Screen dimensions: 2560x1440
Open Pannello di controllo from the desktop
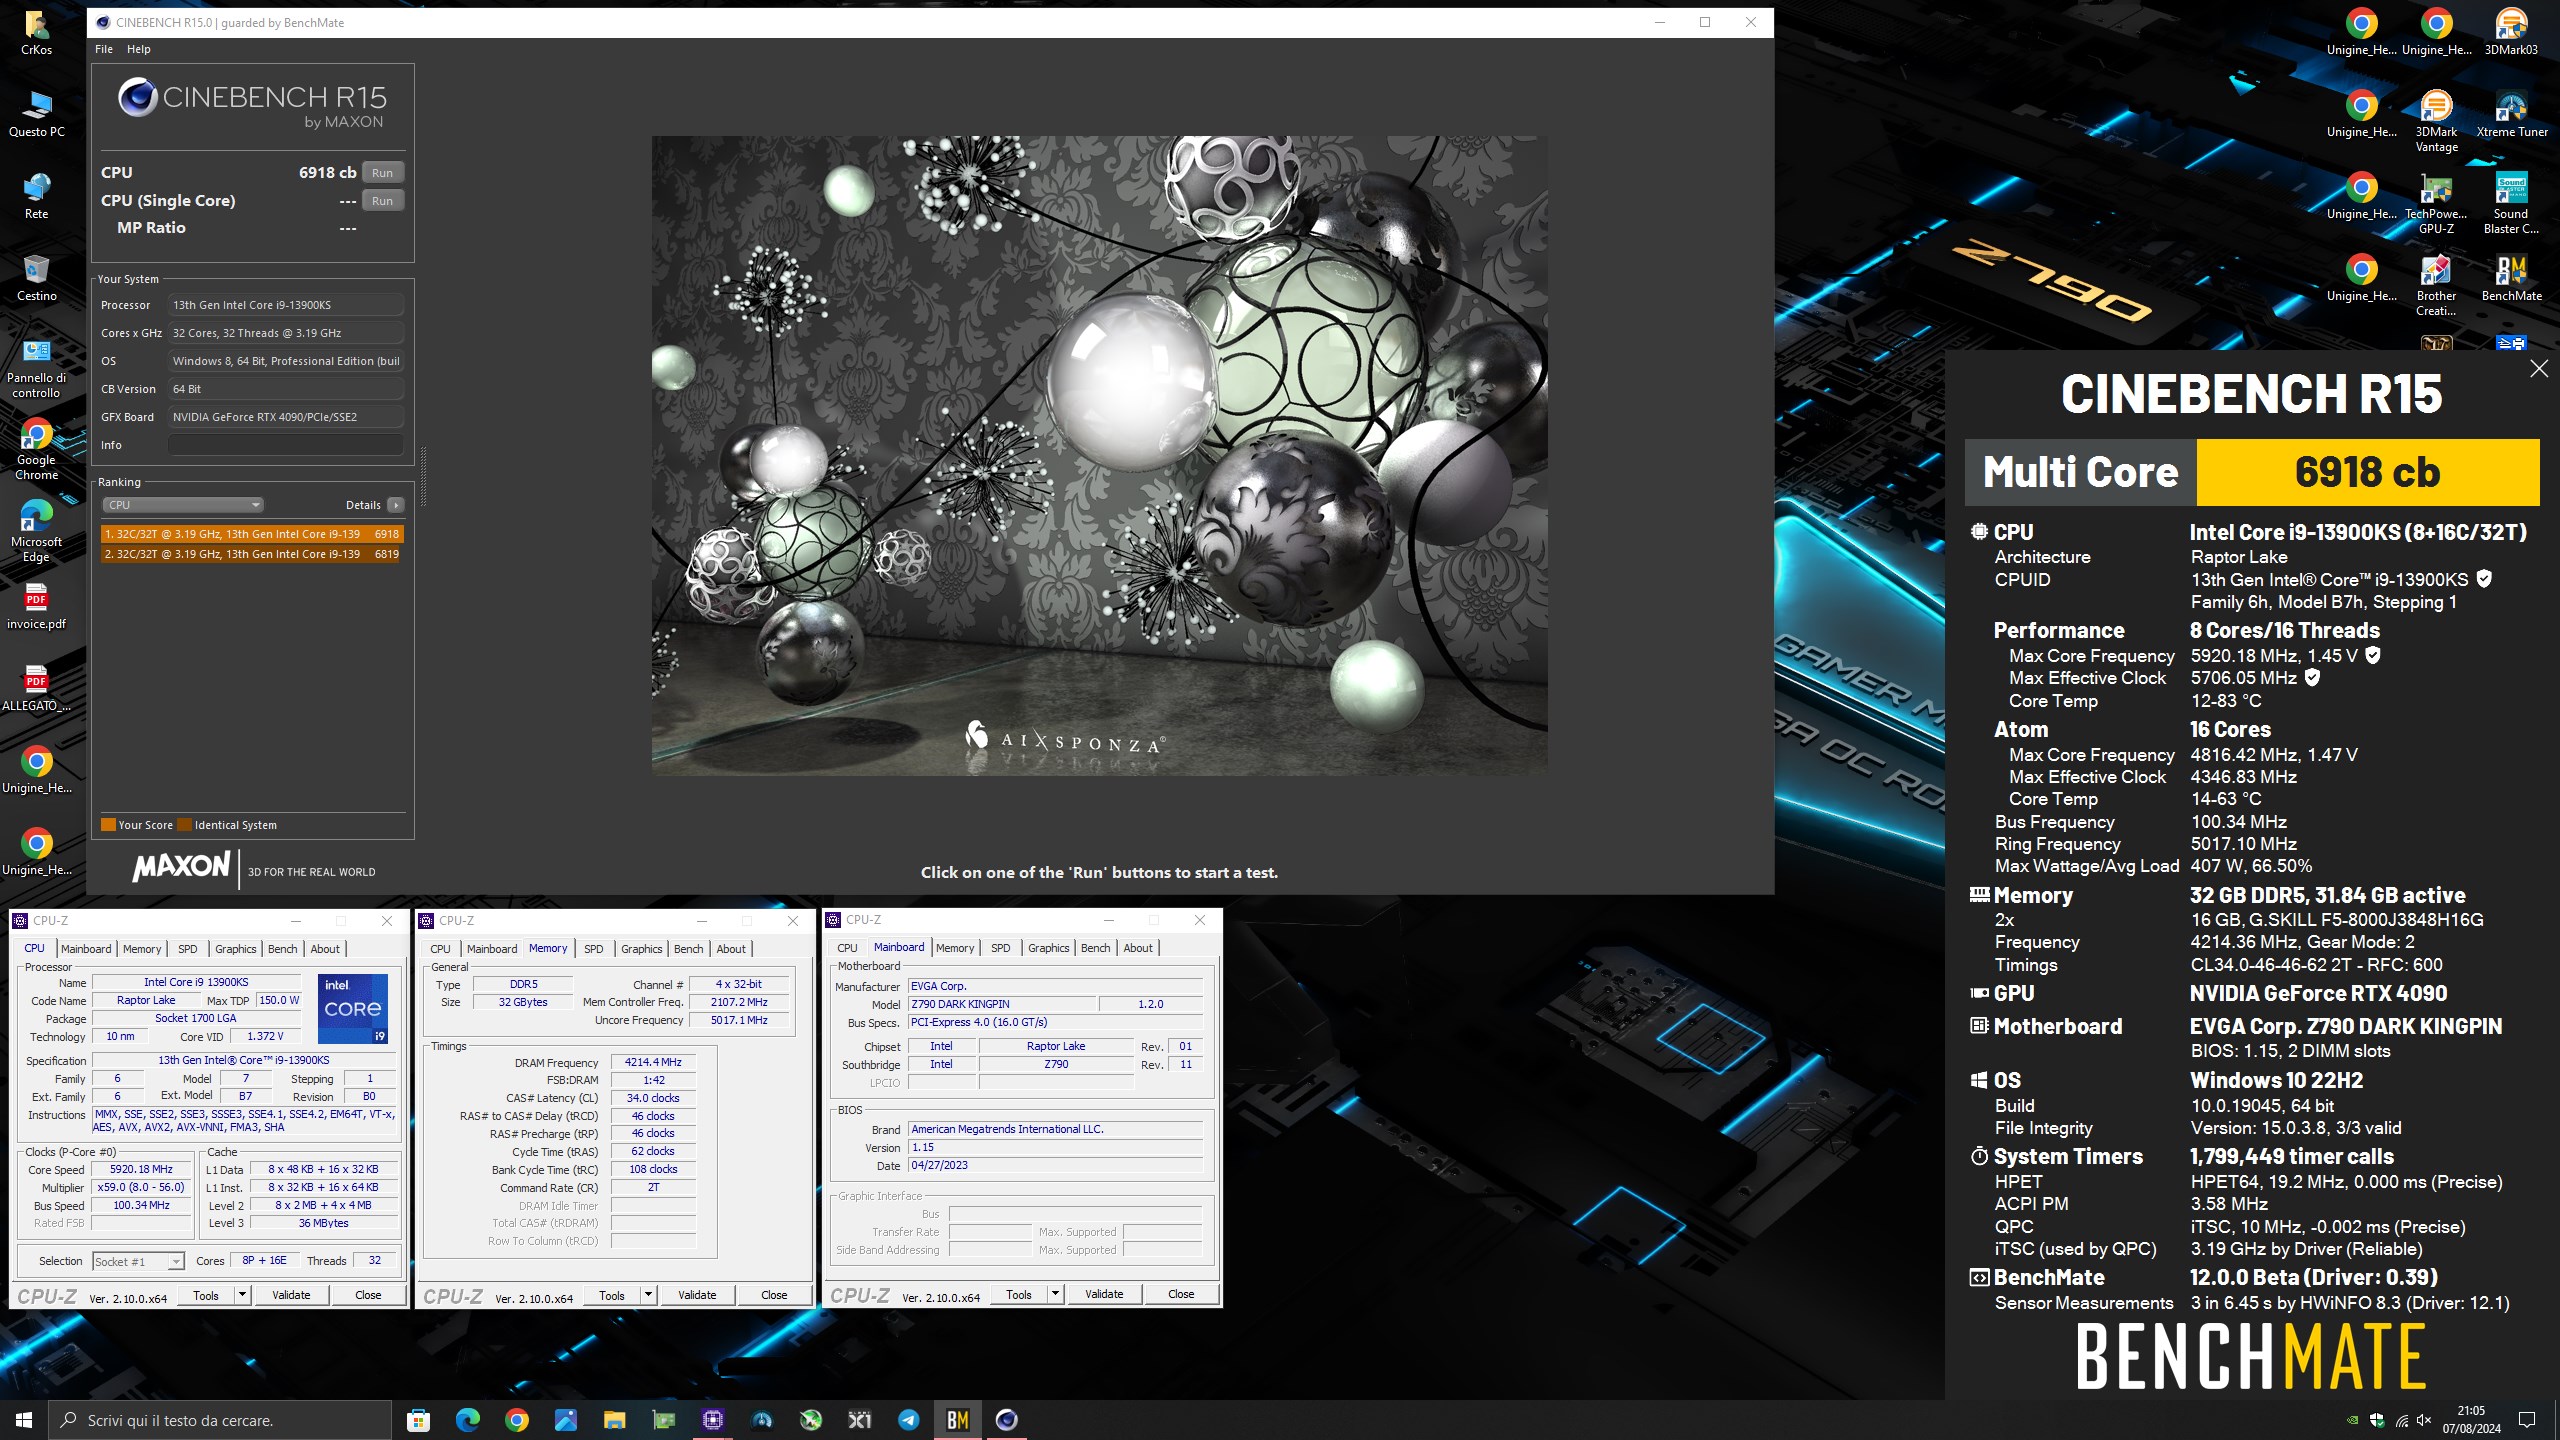(36, 367)
